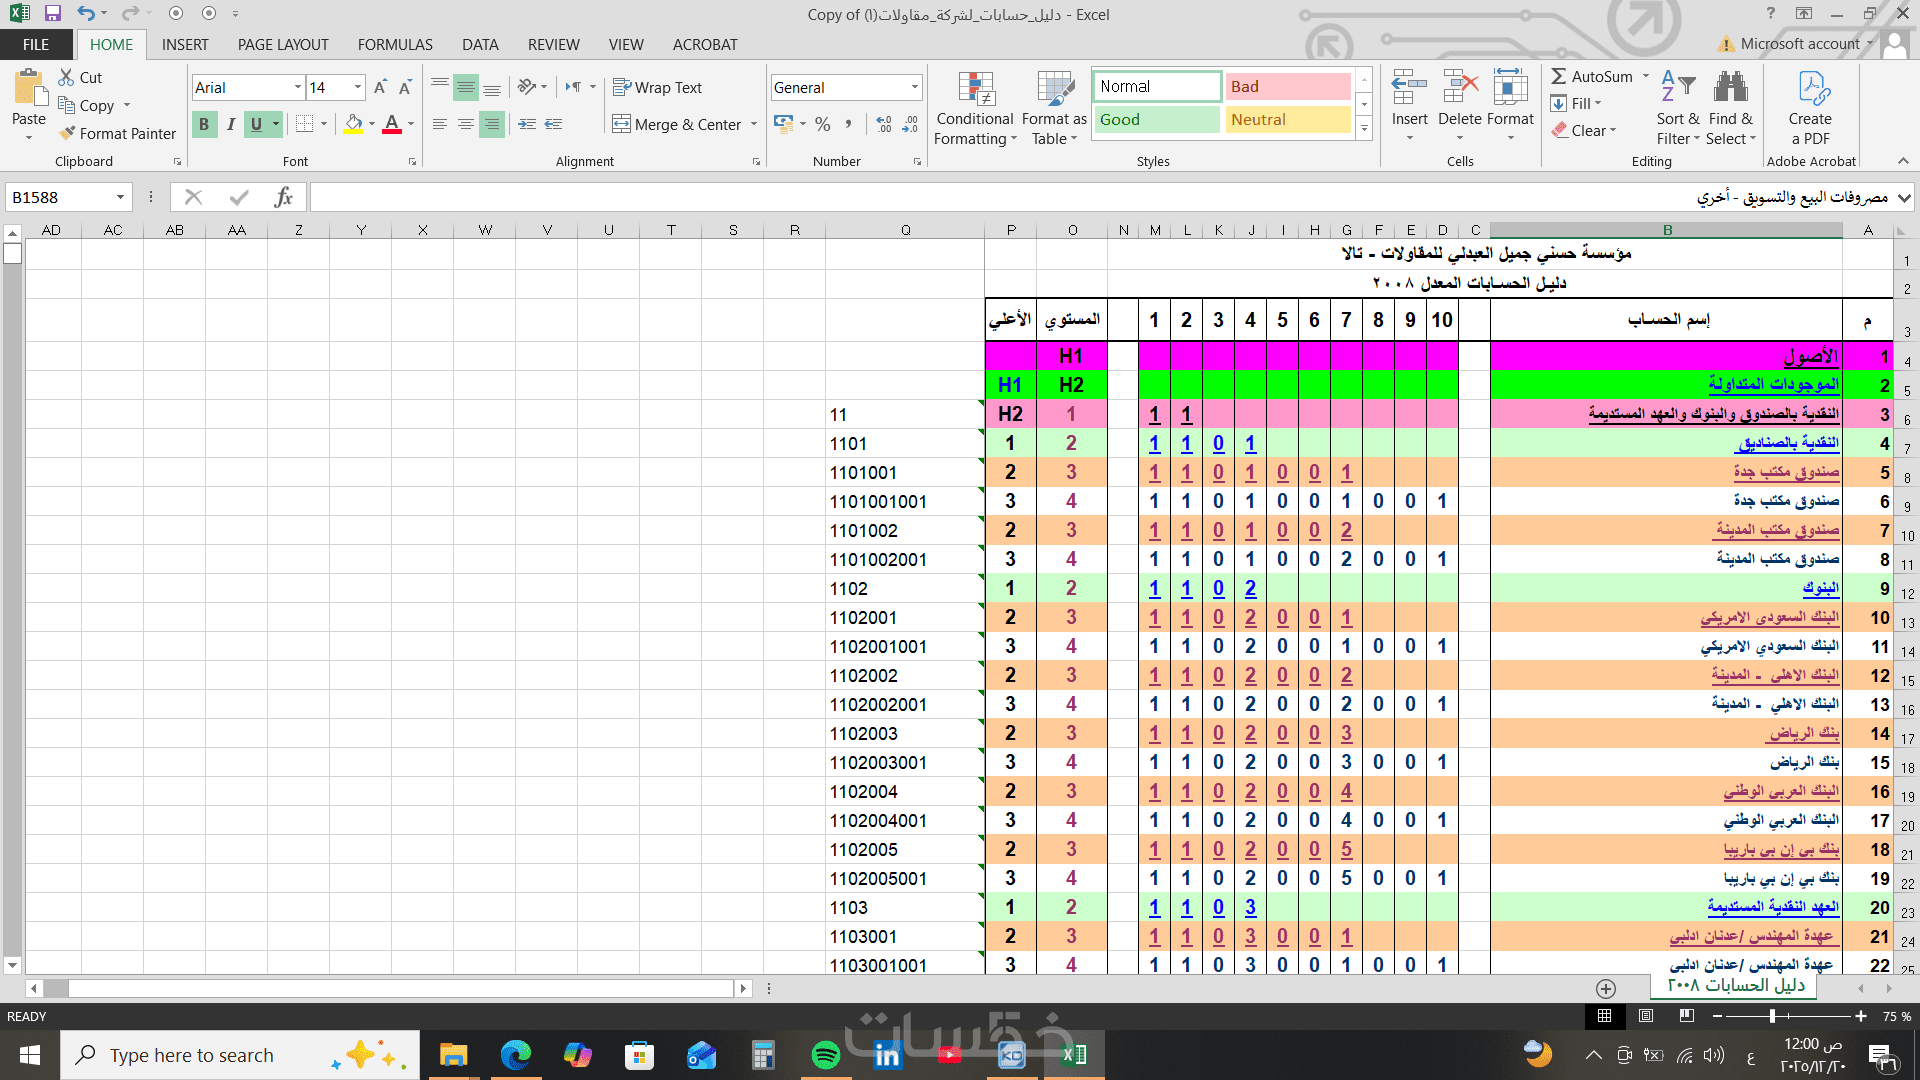Click Sort & Filter icon
Image resolution: width=1920 pixels, height=1080 pixels.
1677,108
